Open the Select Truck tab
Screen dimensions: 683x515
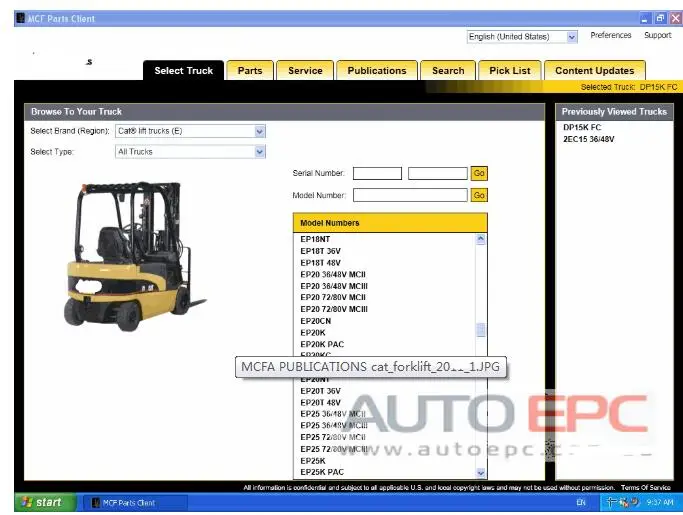tap(183, 71)
